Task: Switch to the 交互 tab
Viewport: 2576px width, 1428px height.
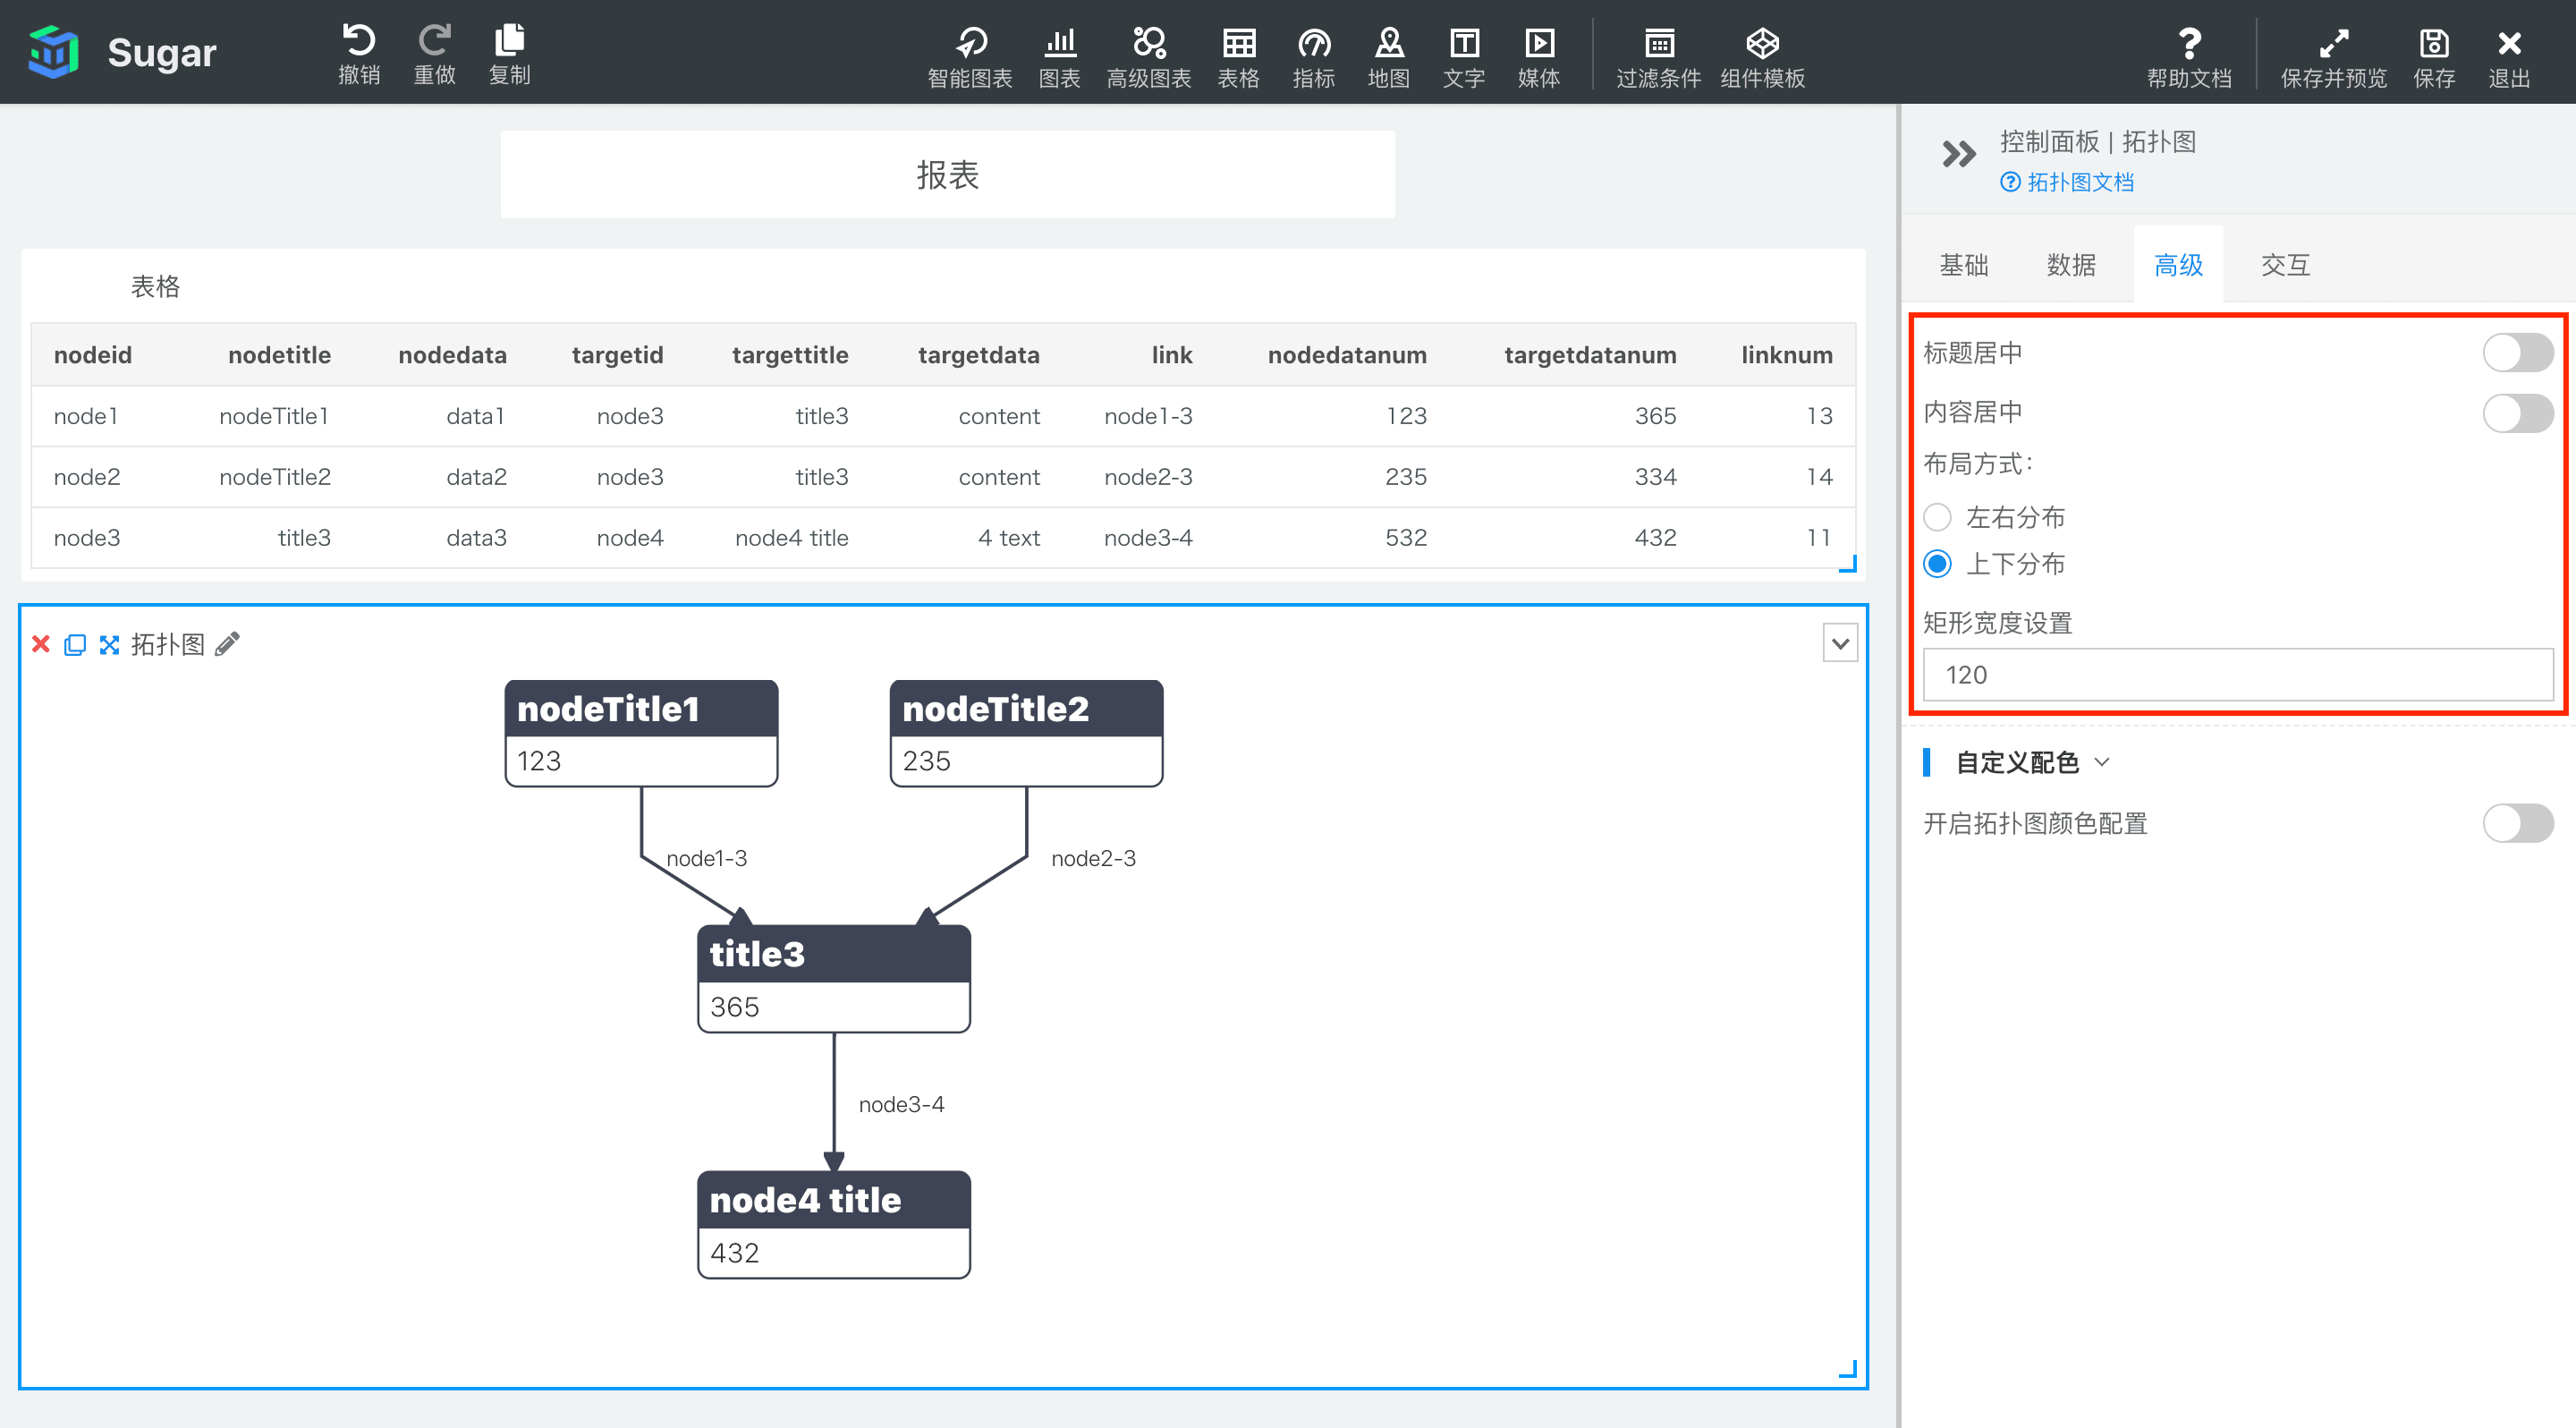Action: click(2285, 265)
